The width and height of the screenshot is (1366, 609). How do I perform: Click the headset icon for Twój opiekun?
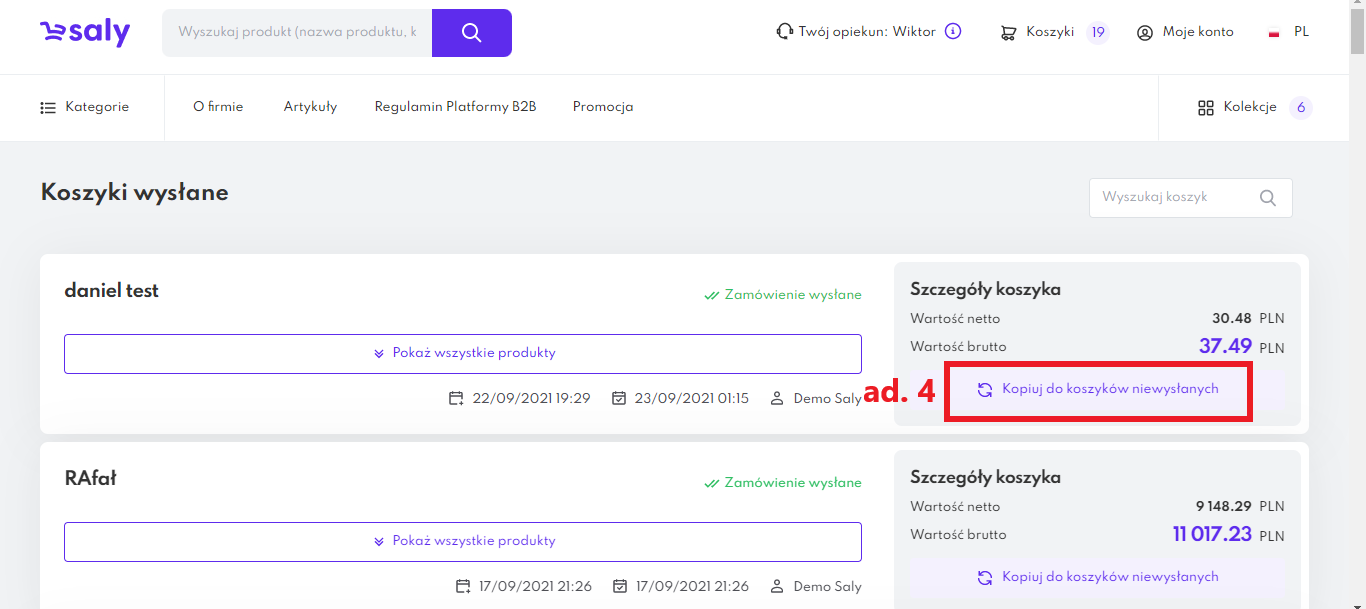click(785, 32)
